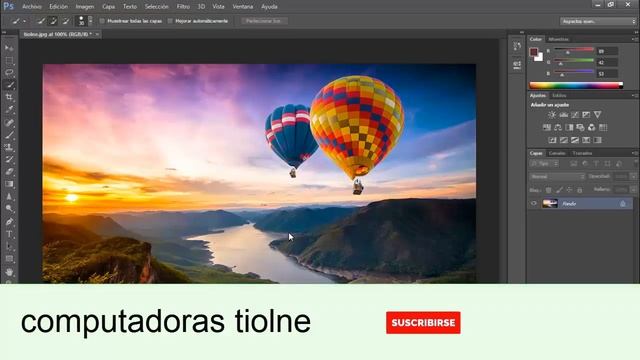Select the Eyedropper tool

click(x=9, y=109)
